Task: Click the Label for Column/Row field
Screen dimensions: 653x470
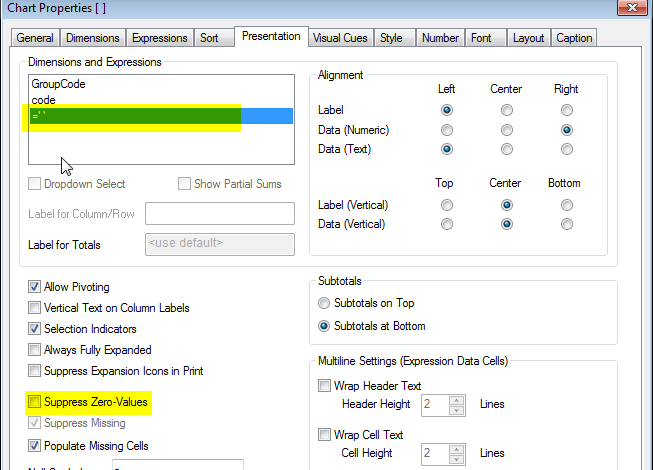Action: (219, 213)
